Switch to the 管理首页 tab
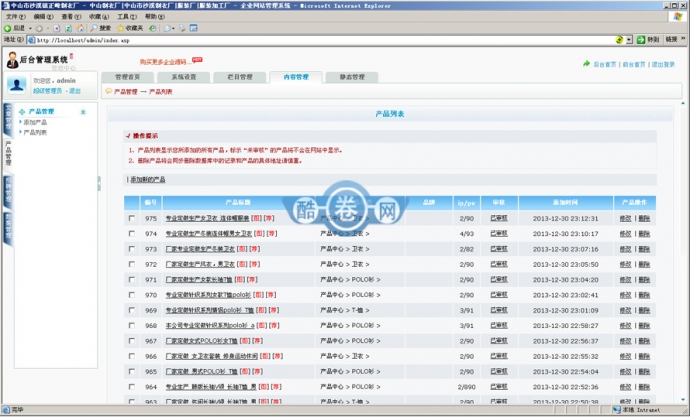 click(x=127, y=77)
